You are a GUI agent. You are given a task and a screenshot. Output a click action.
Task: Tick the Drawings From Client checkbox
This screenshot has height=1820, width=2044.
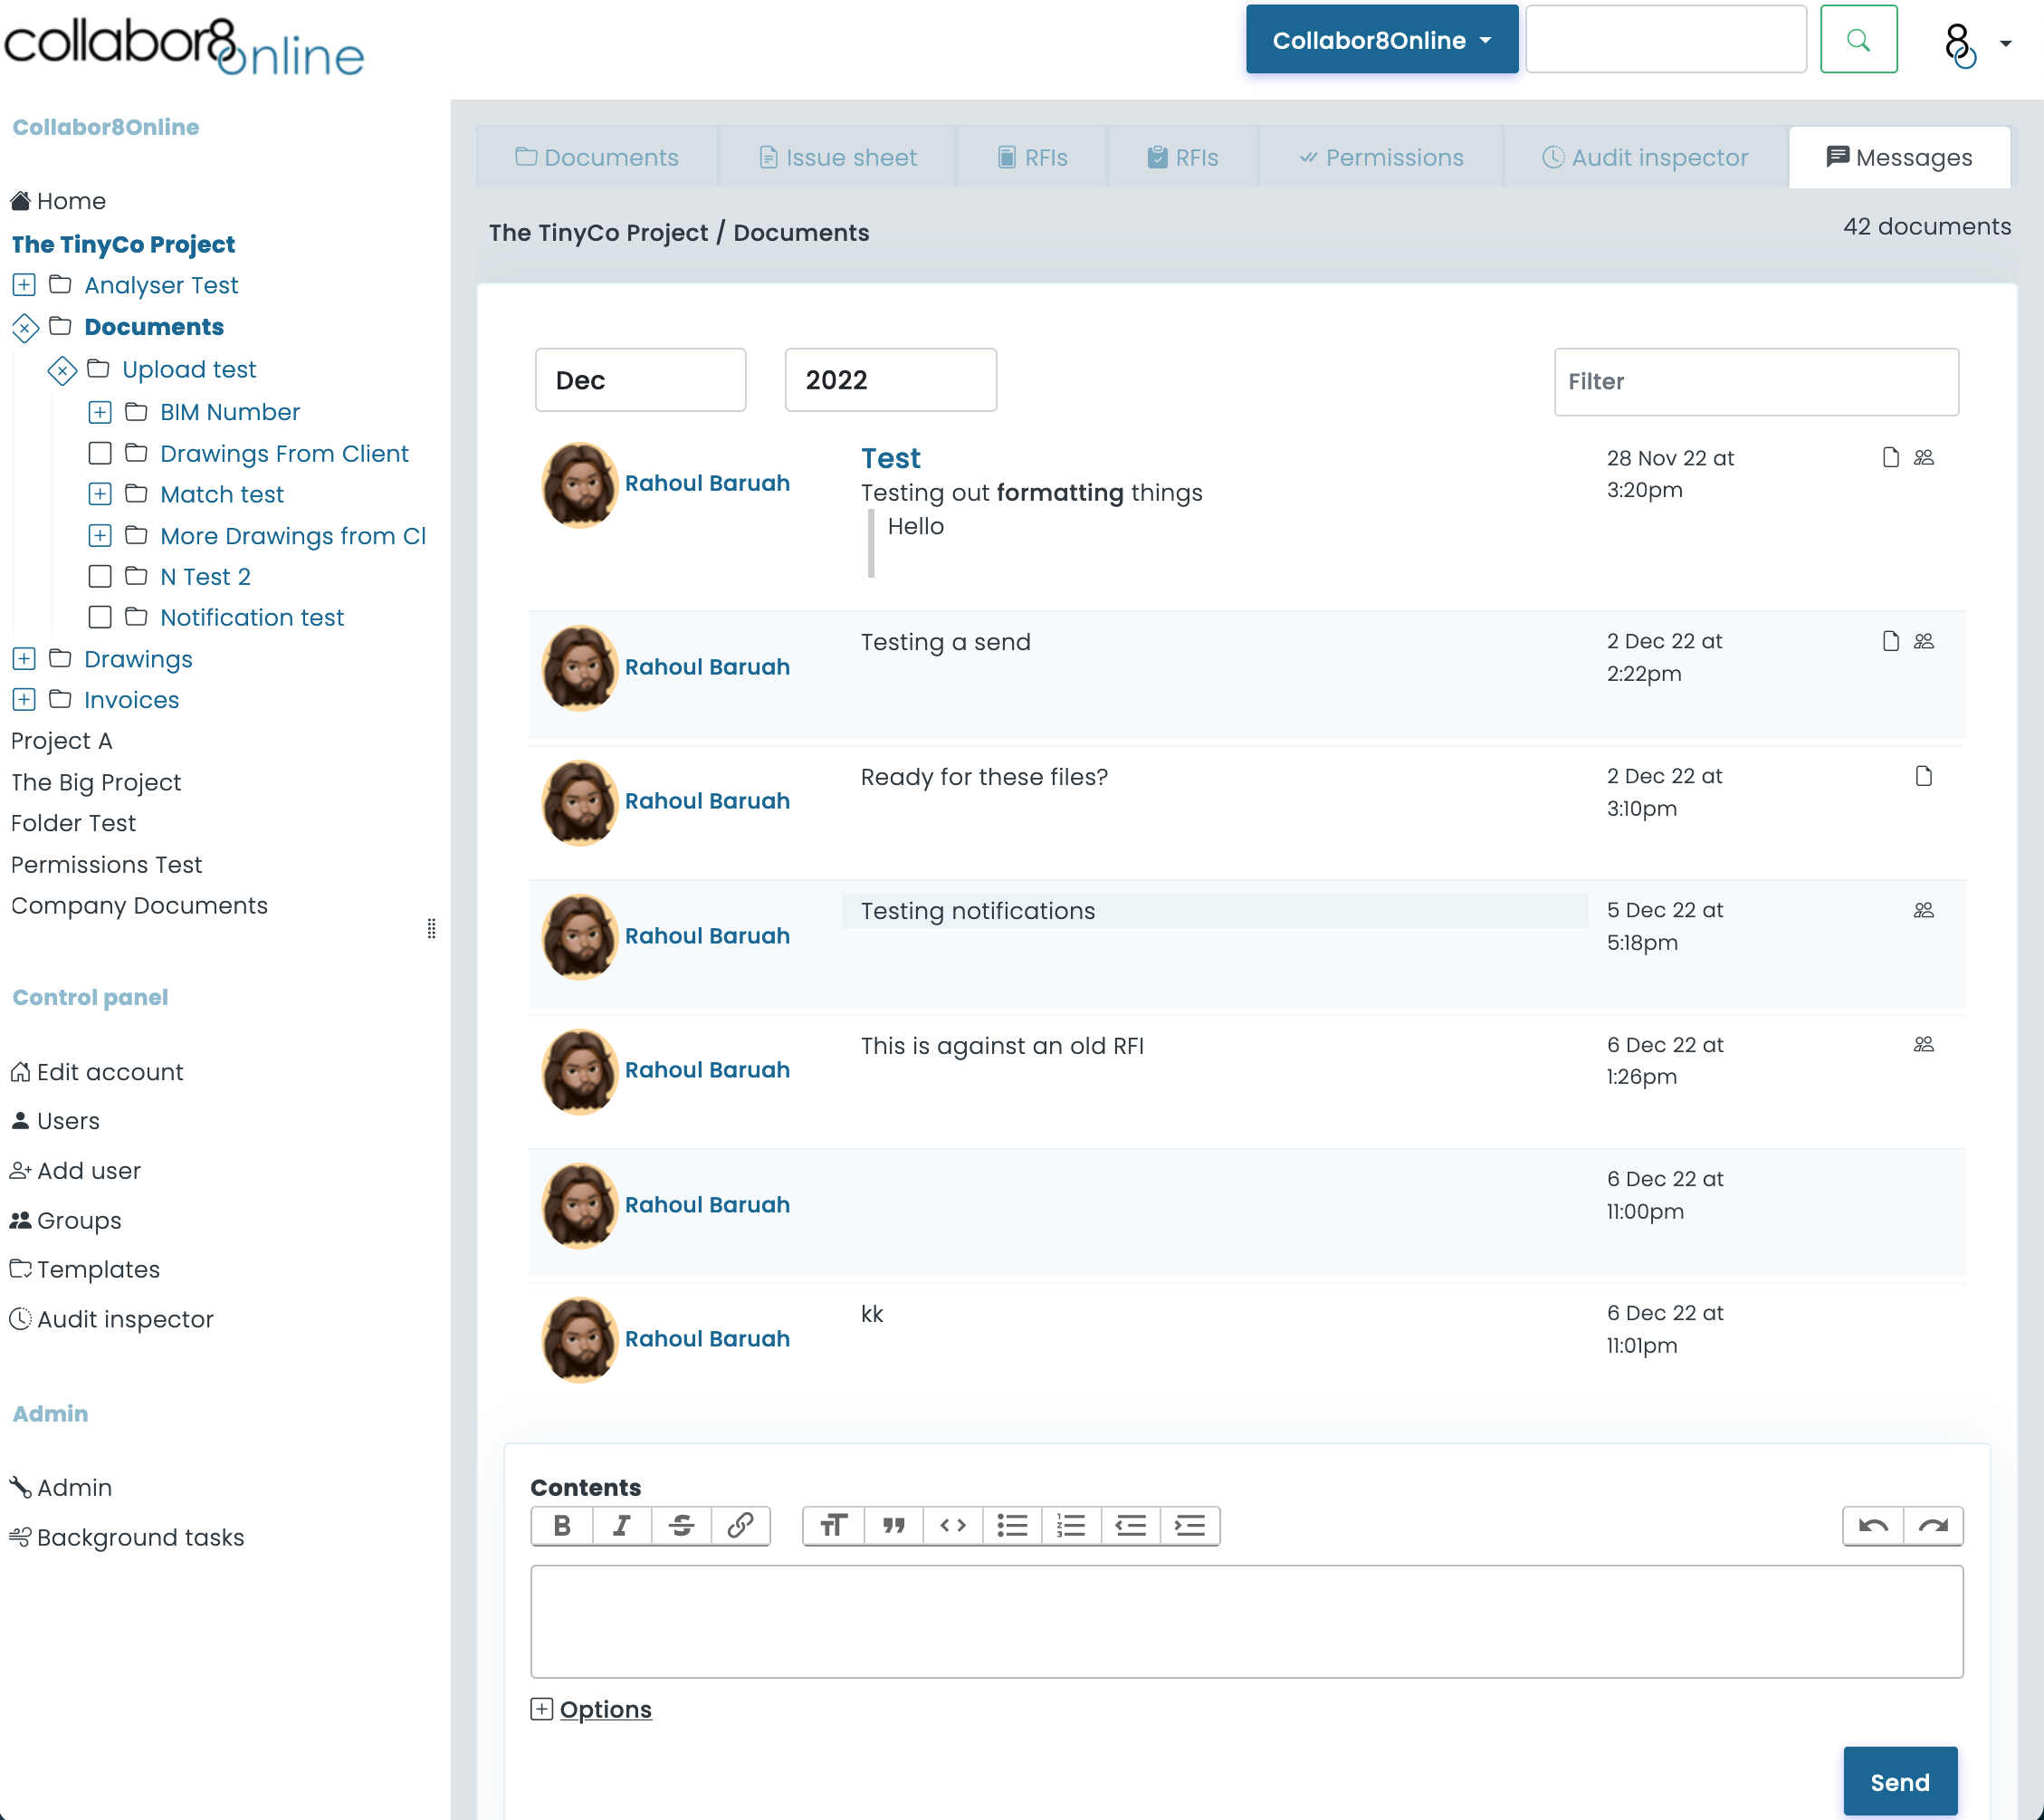pyautogui.click(x=99, y=454)
